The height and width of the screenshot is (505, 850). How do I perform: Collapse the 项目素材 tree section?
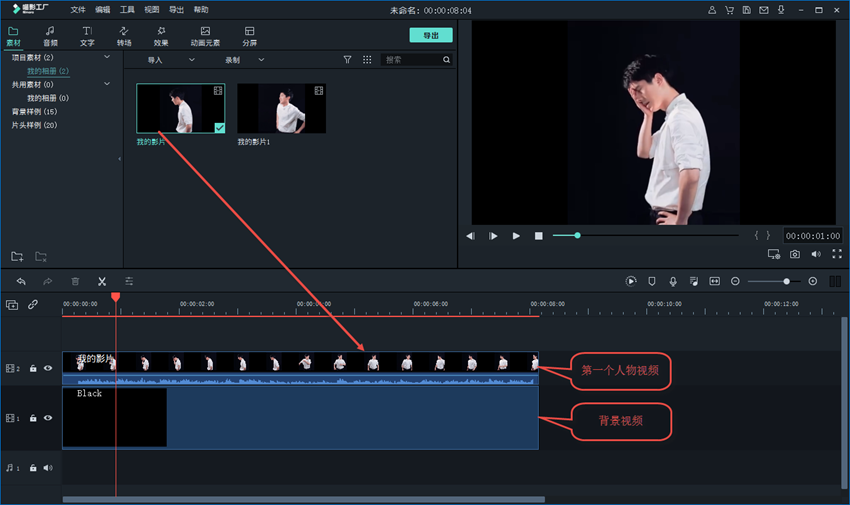107,58
